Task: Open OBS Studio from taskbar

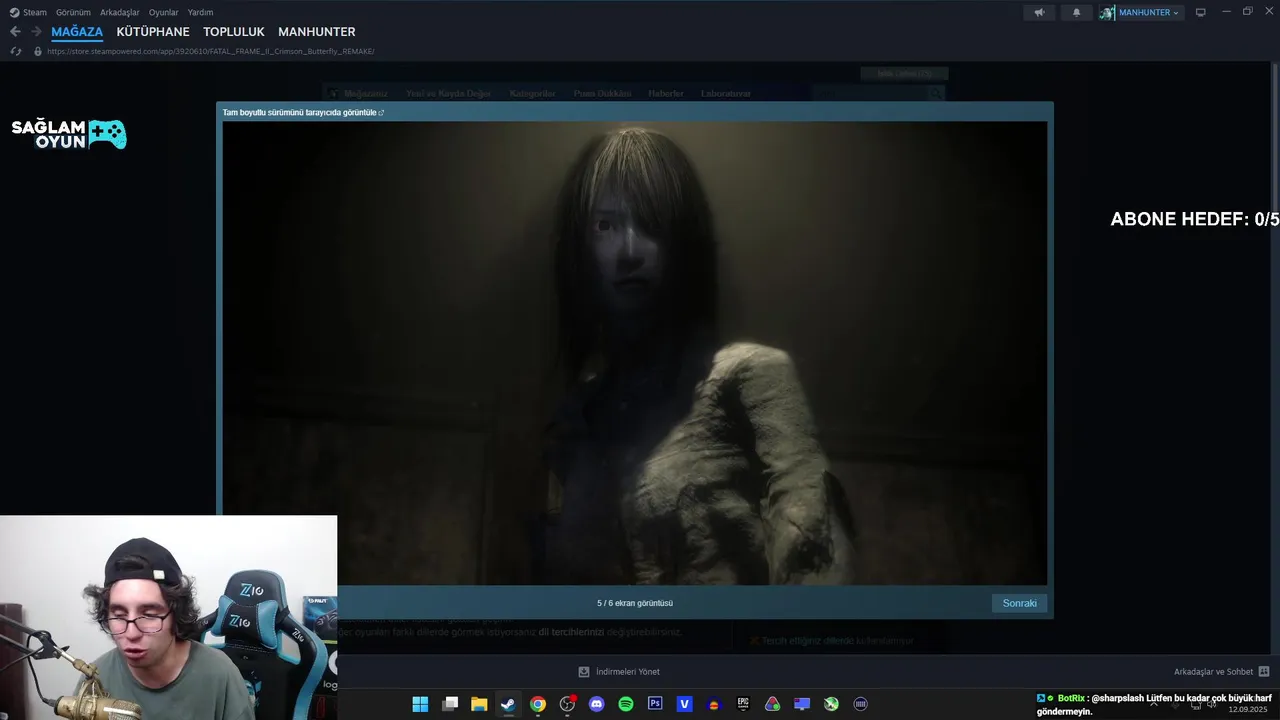Action: click(568, 704)
